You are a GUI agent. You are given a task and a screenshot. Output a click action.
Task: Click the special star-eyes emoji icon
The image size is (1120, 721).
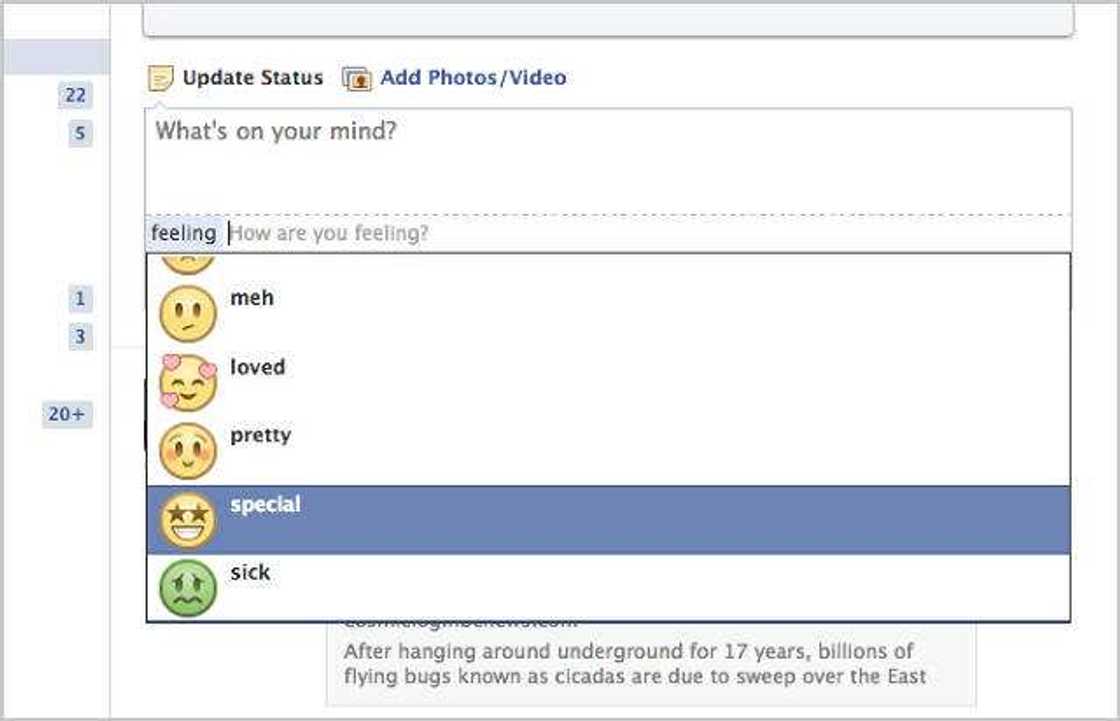coord(187,520)
